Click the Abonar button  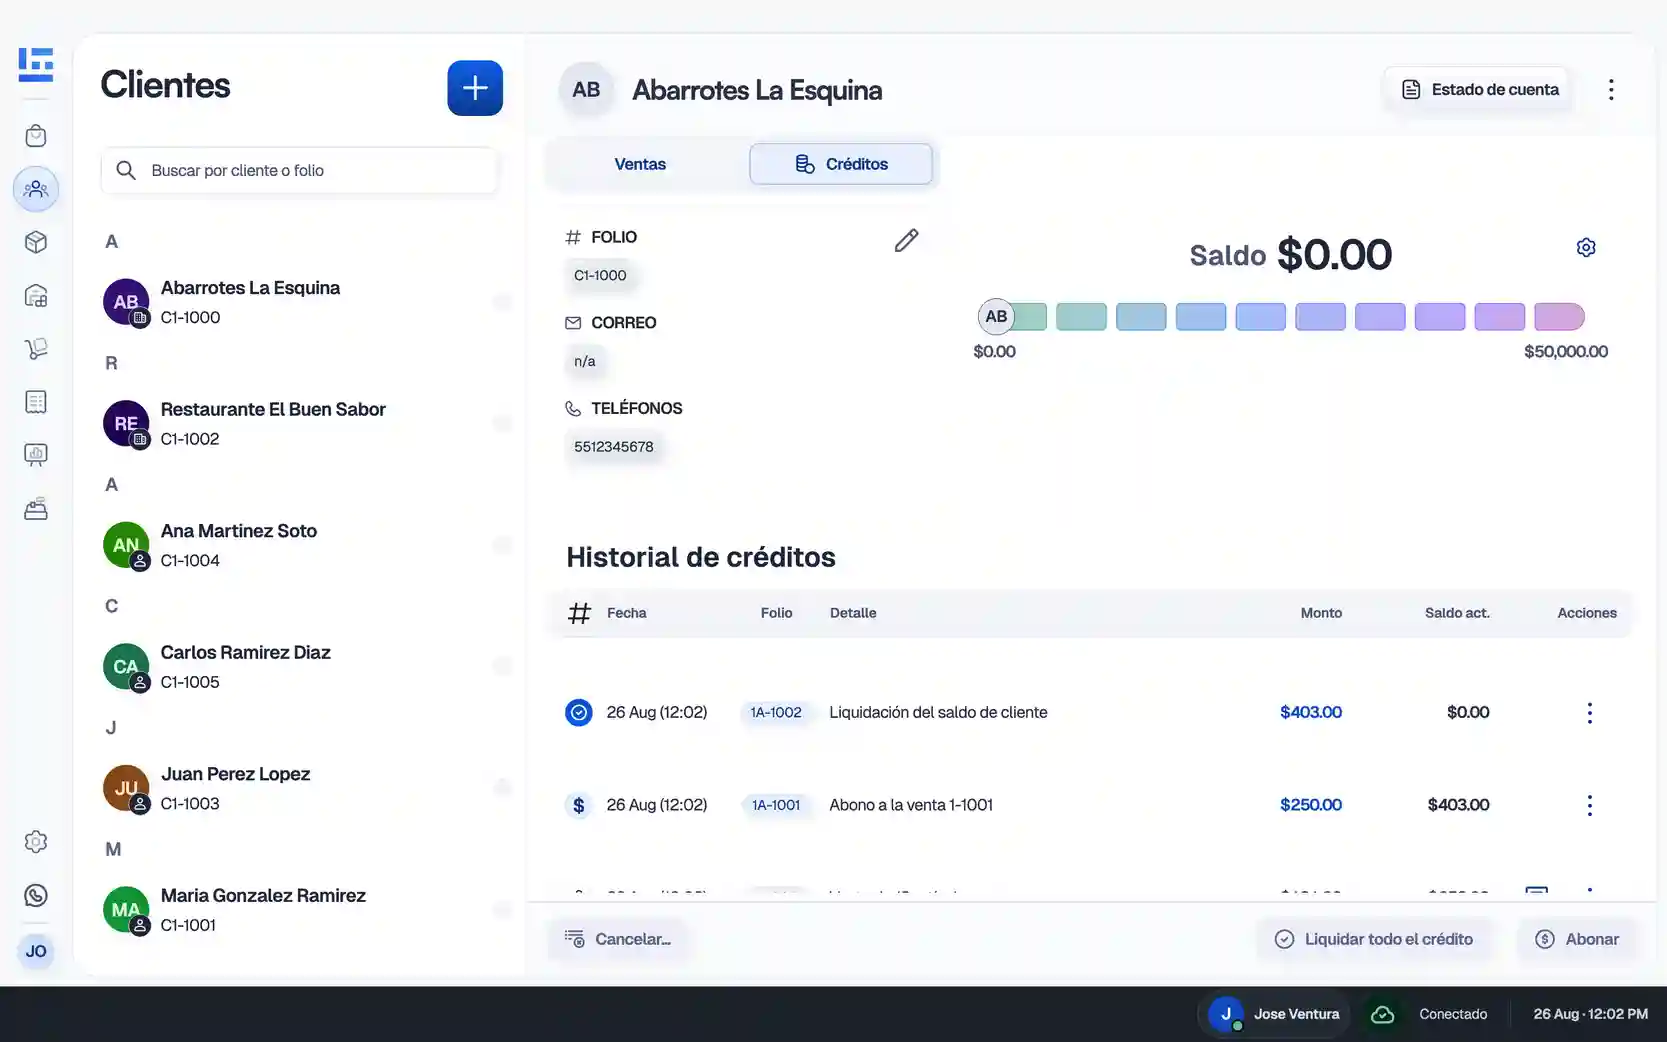coord(1577,939)
